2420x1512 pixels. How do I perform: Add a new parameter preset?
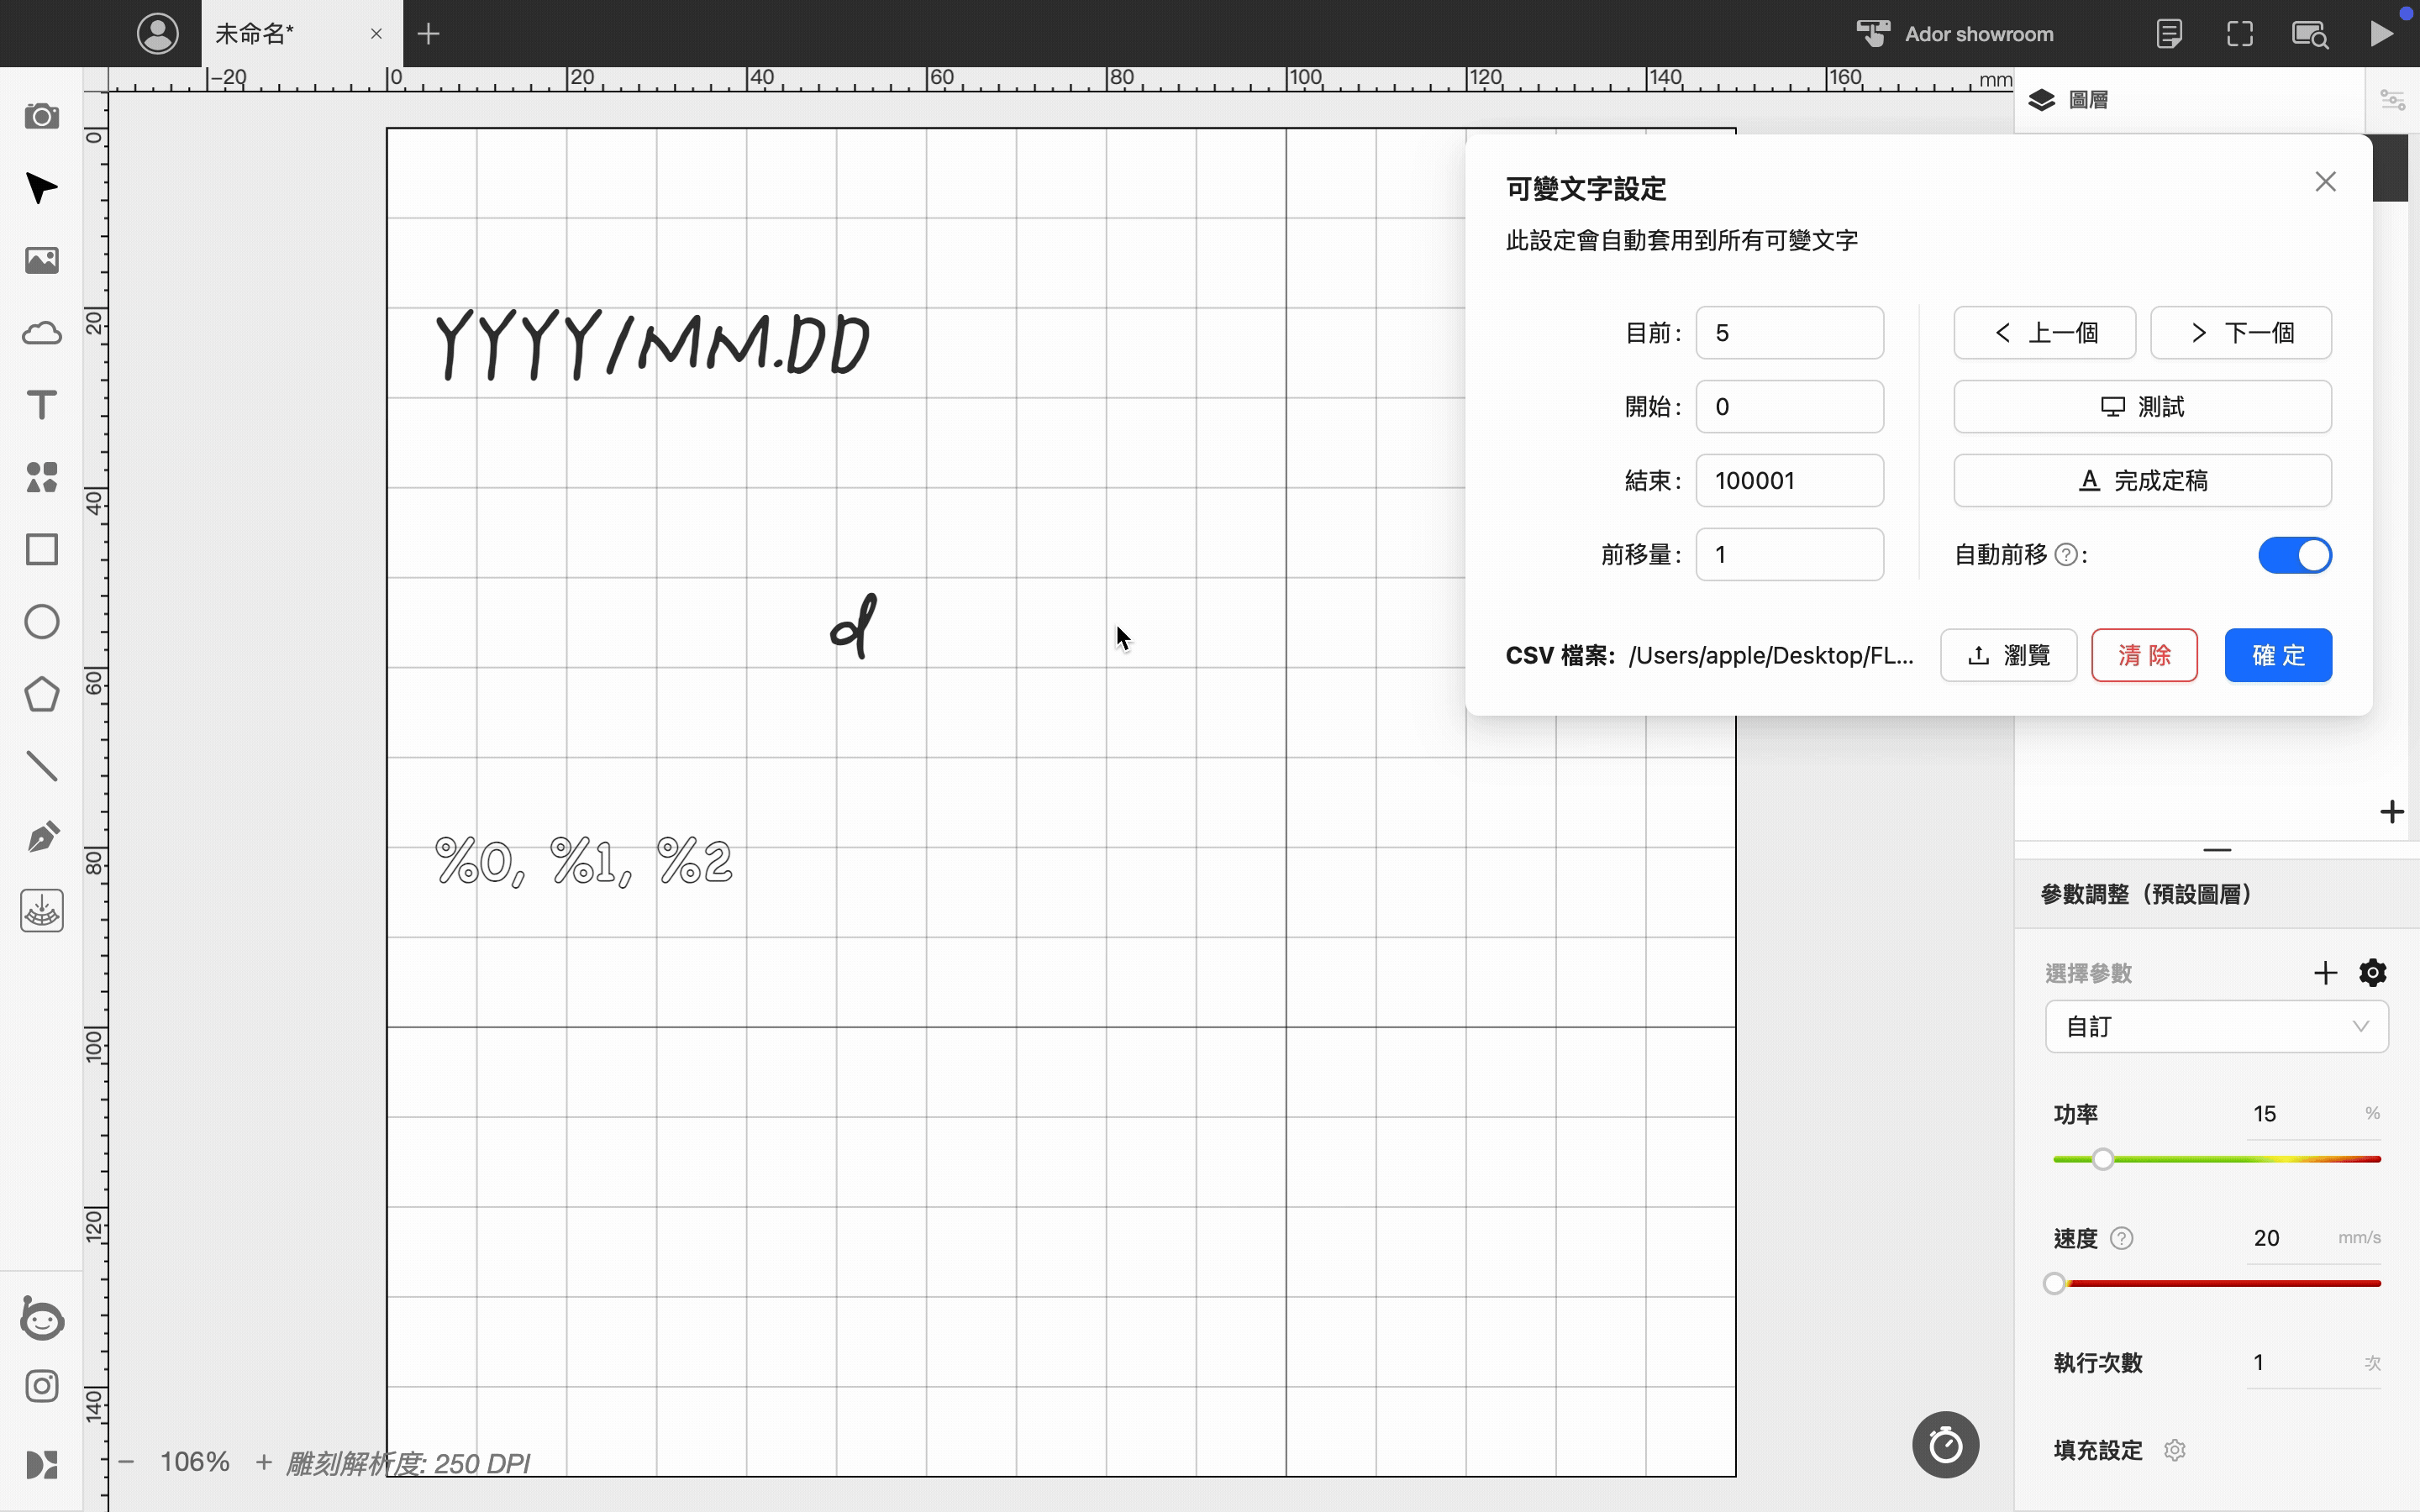pyautogui.click(x=2325, y=972)
